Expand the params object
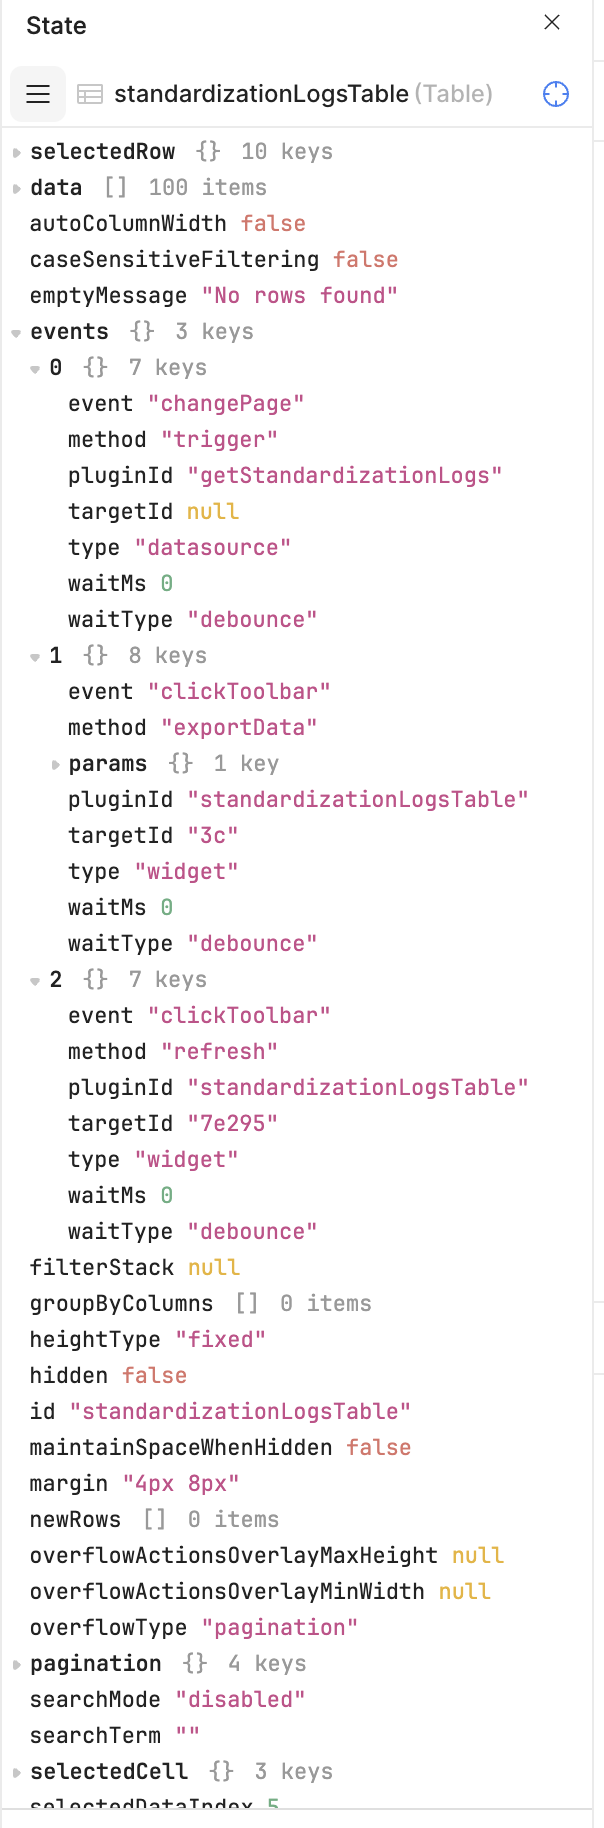The image size is (604, 1828). click(56, 764)
